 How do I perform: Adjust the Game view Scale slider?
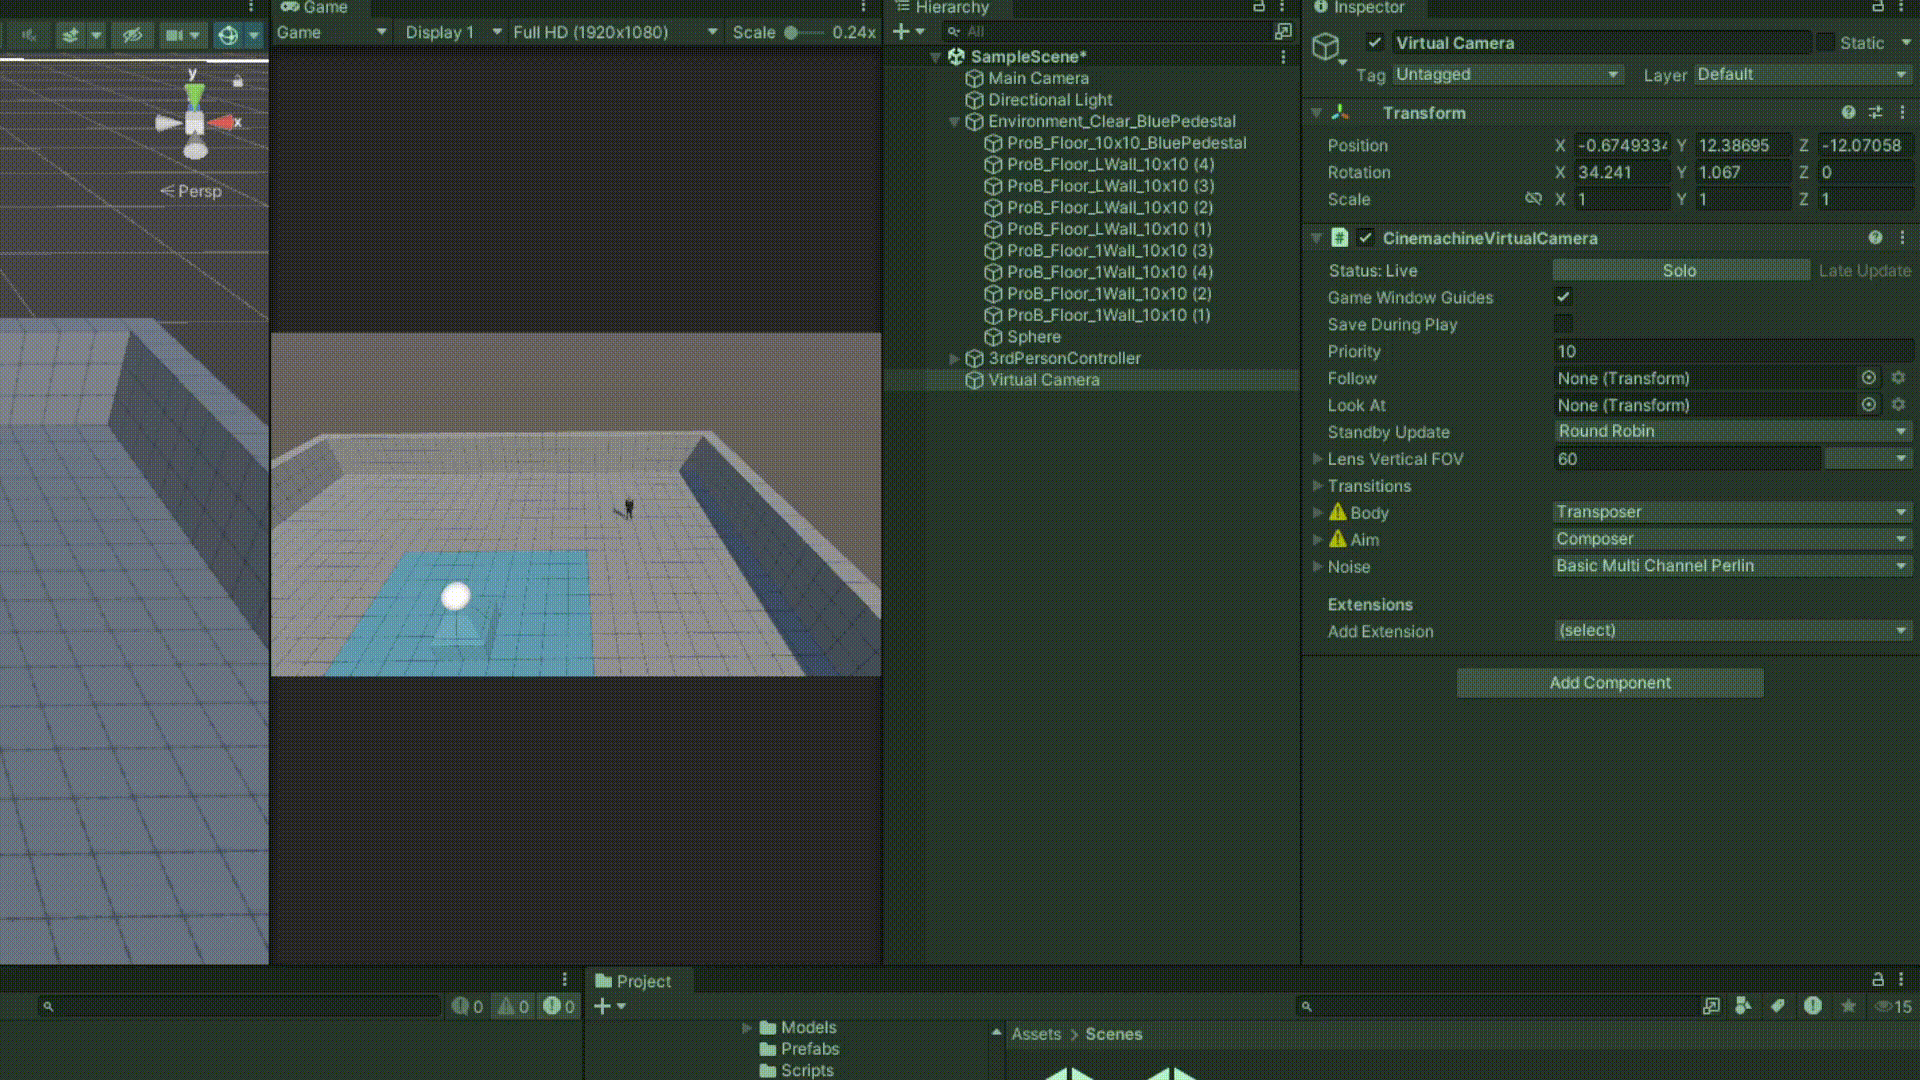point(791,32)
